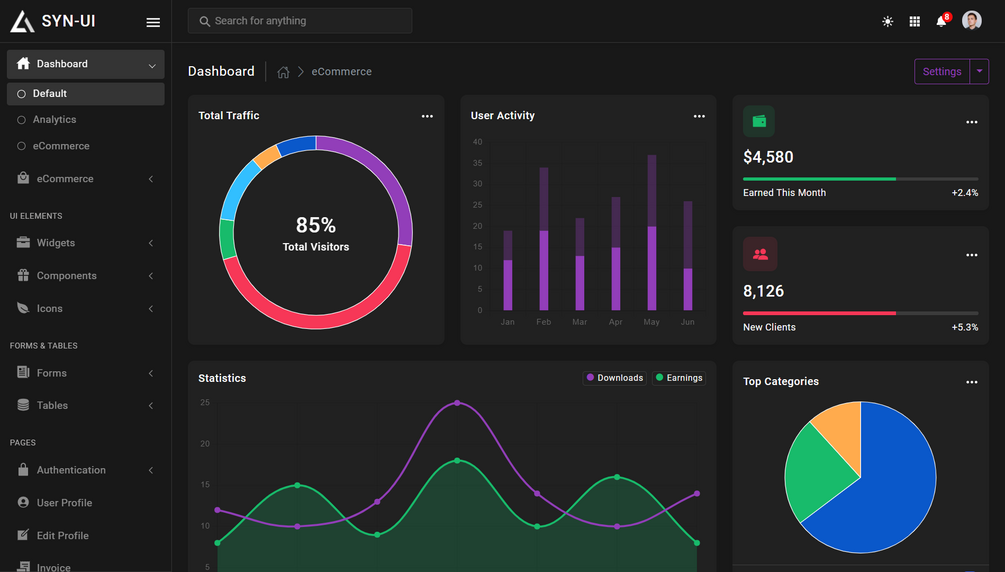The height and width of the screenshot is (572, 1005).
Task: Click the hamburger menu icon in sidebar header
Action: [153, 22]
